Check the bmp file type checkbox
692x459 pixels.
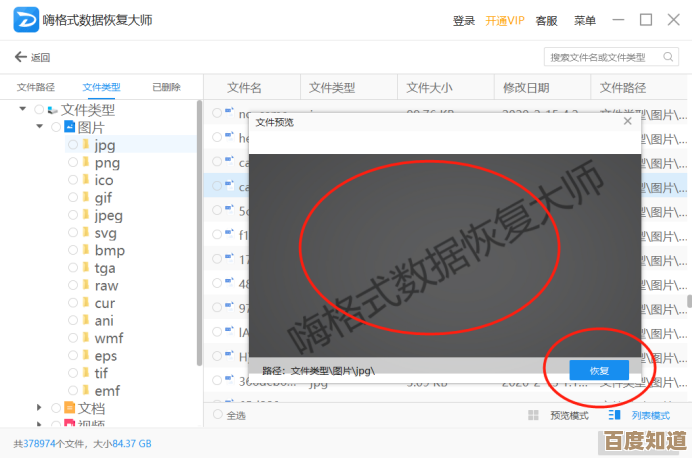point(72,250)
